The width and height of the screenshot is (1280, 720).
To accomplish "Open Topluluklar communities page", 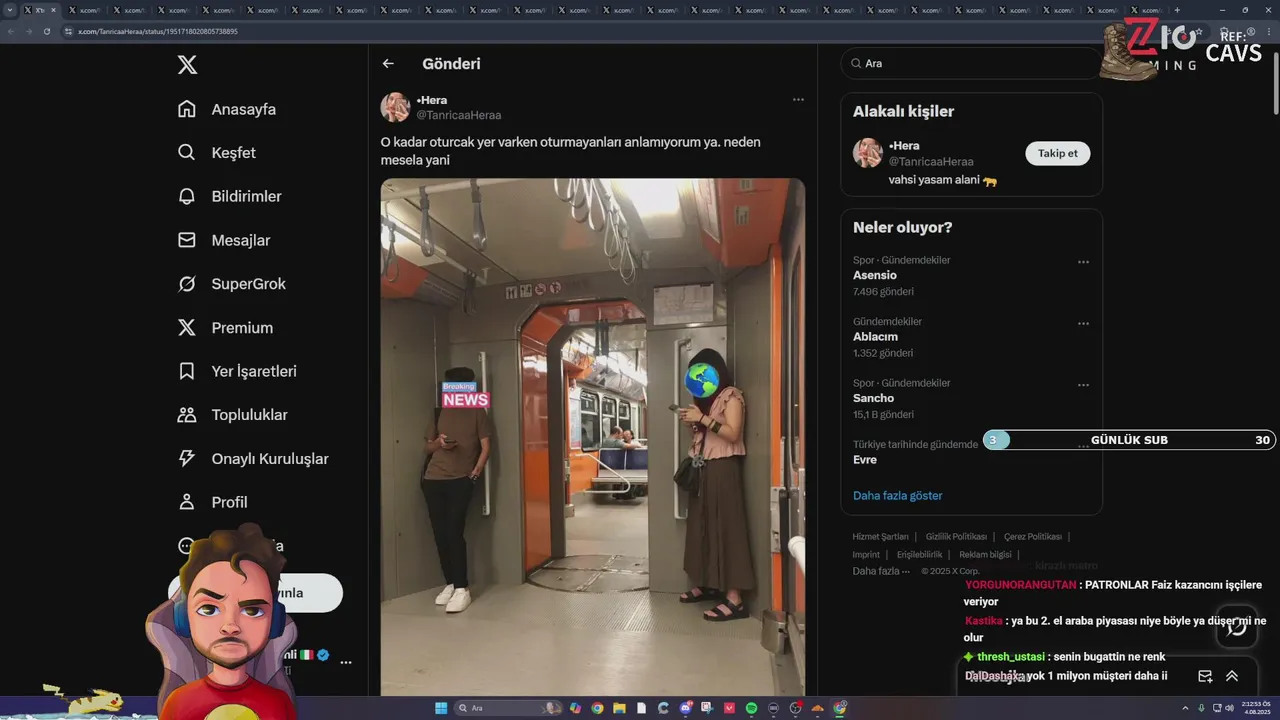I will [232, 415].
